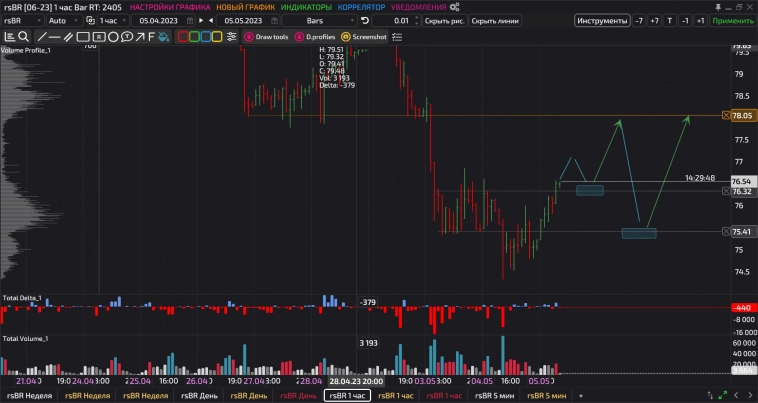Open the drawing settings sliders icon
The width and height of the screenshot is (758, 403).
[x=232, y=37]
